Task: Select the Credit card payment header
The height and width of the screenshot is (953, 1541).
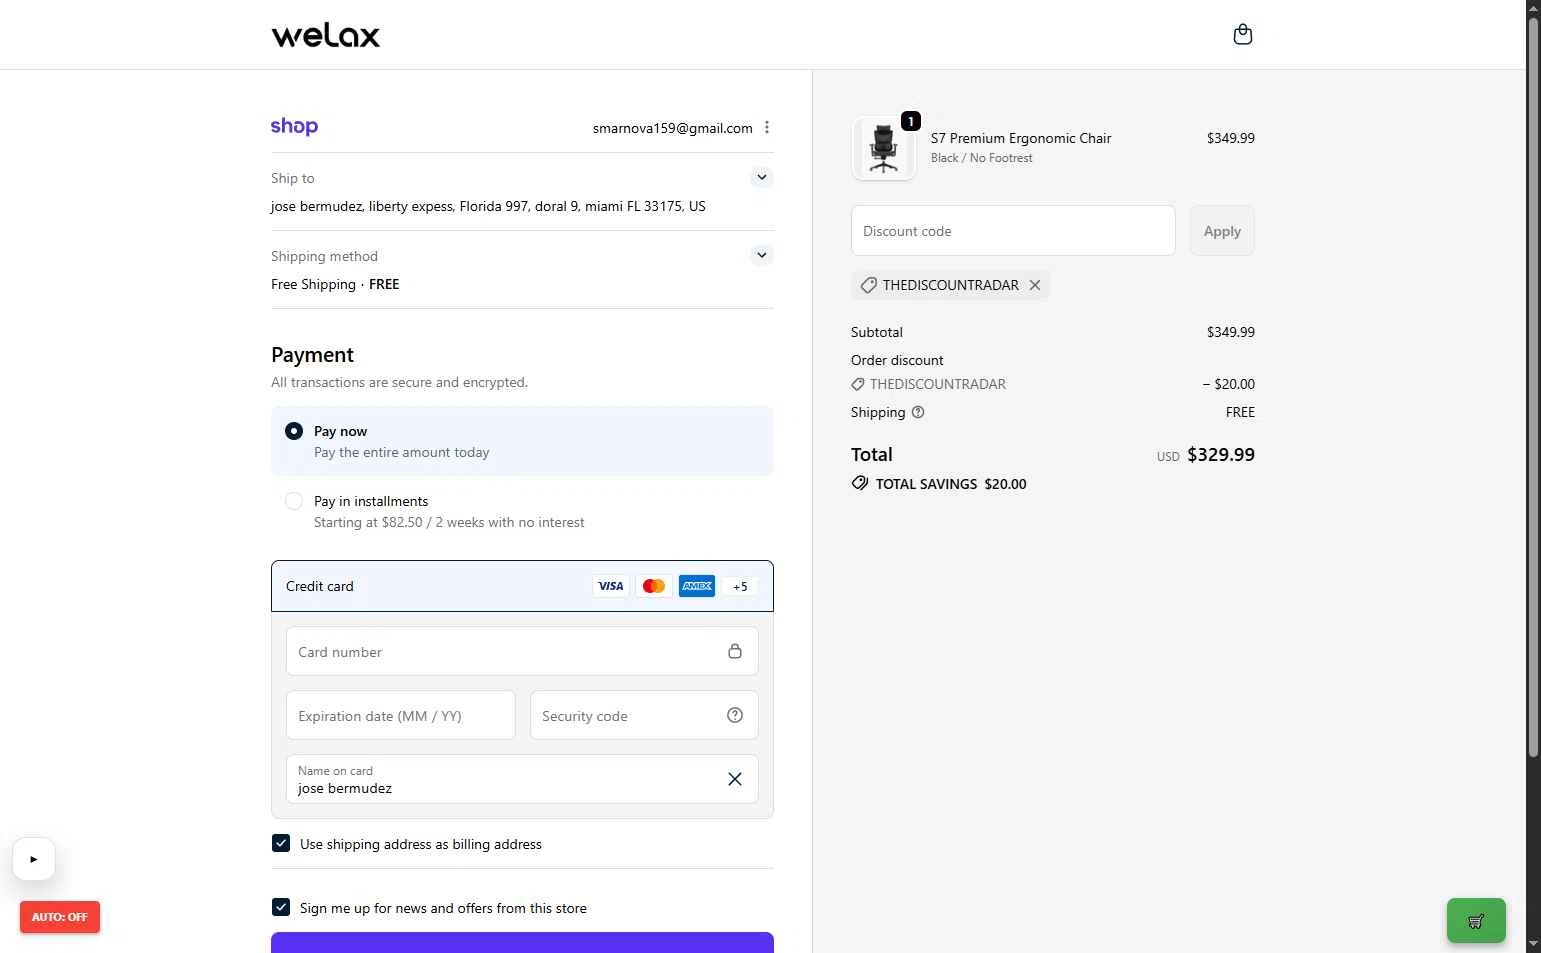Action: pyautogui.click(x=522, y=586)
